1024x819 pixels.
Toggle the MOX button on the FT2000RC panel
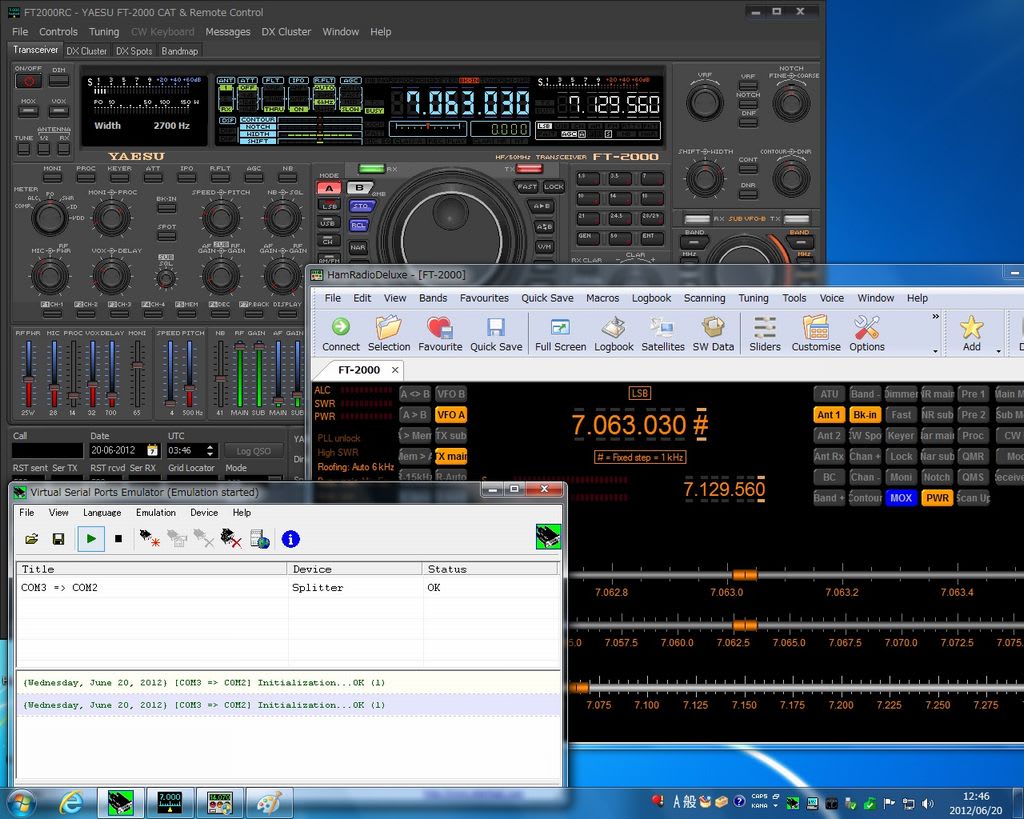pyautogui.click(x=28, y=111)
